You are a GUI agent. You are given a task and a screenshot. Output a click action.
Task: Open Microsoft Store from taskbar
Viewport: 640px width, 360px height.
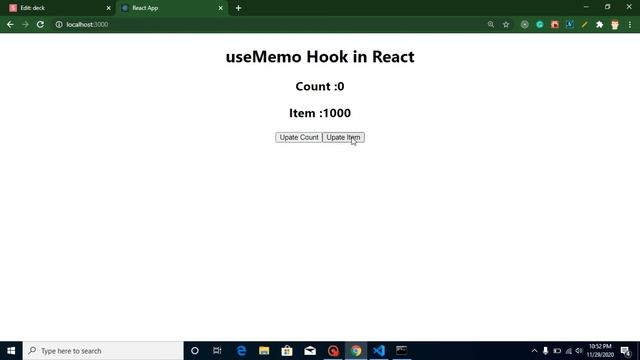point(287,351)
